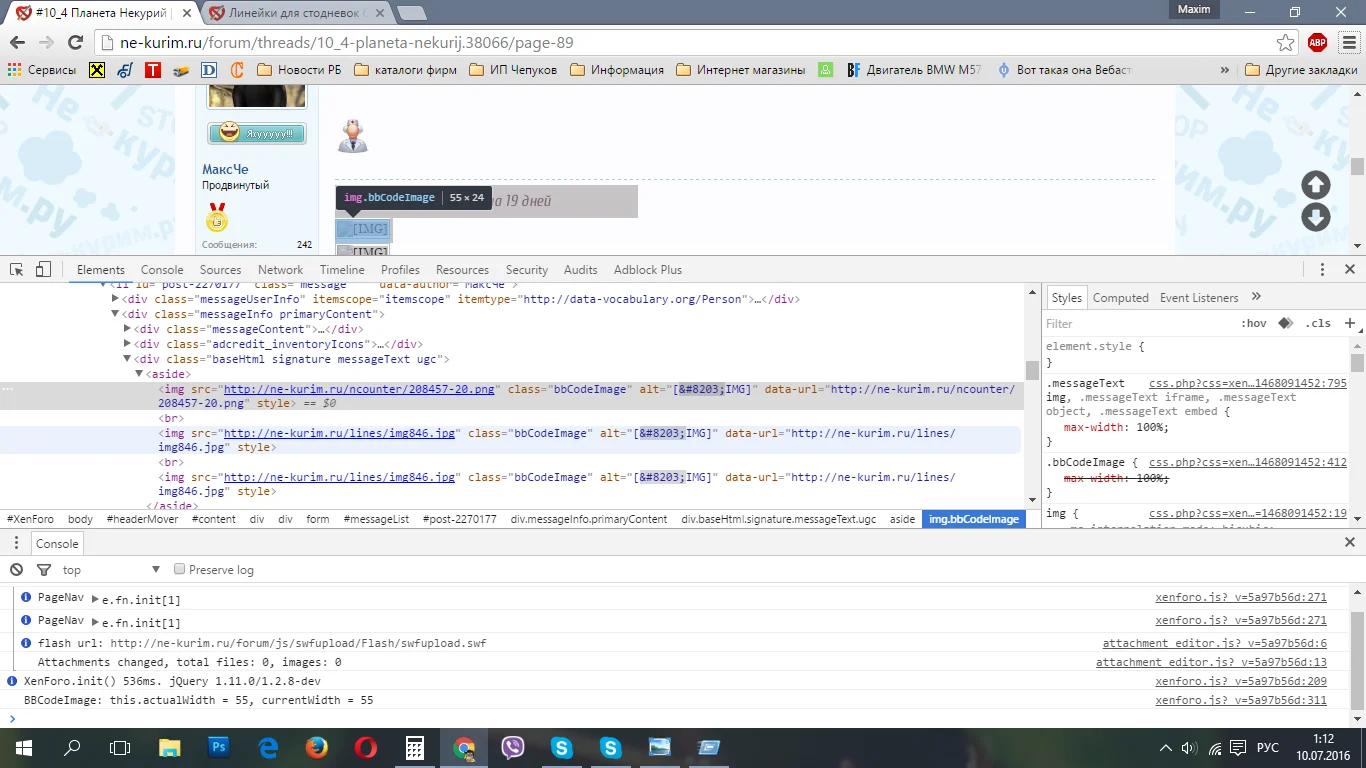Click the page scroll-down arrow button
1366x768 pixels.
(1315, 217)
